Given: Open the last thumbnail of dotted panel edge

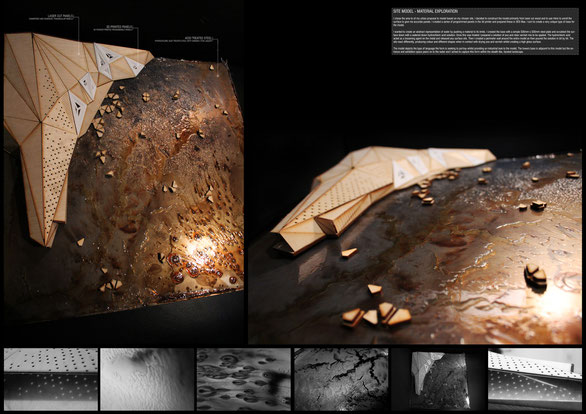Looking at the screenshot, I should [535, 379].
